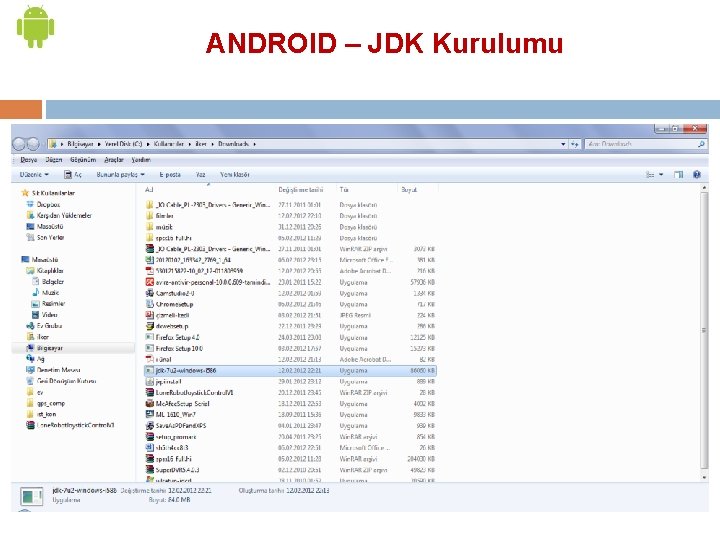Viewport: 720px width, 540px height.
Task: Click the Chromesetup file icon
Action: [150, 304]
